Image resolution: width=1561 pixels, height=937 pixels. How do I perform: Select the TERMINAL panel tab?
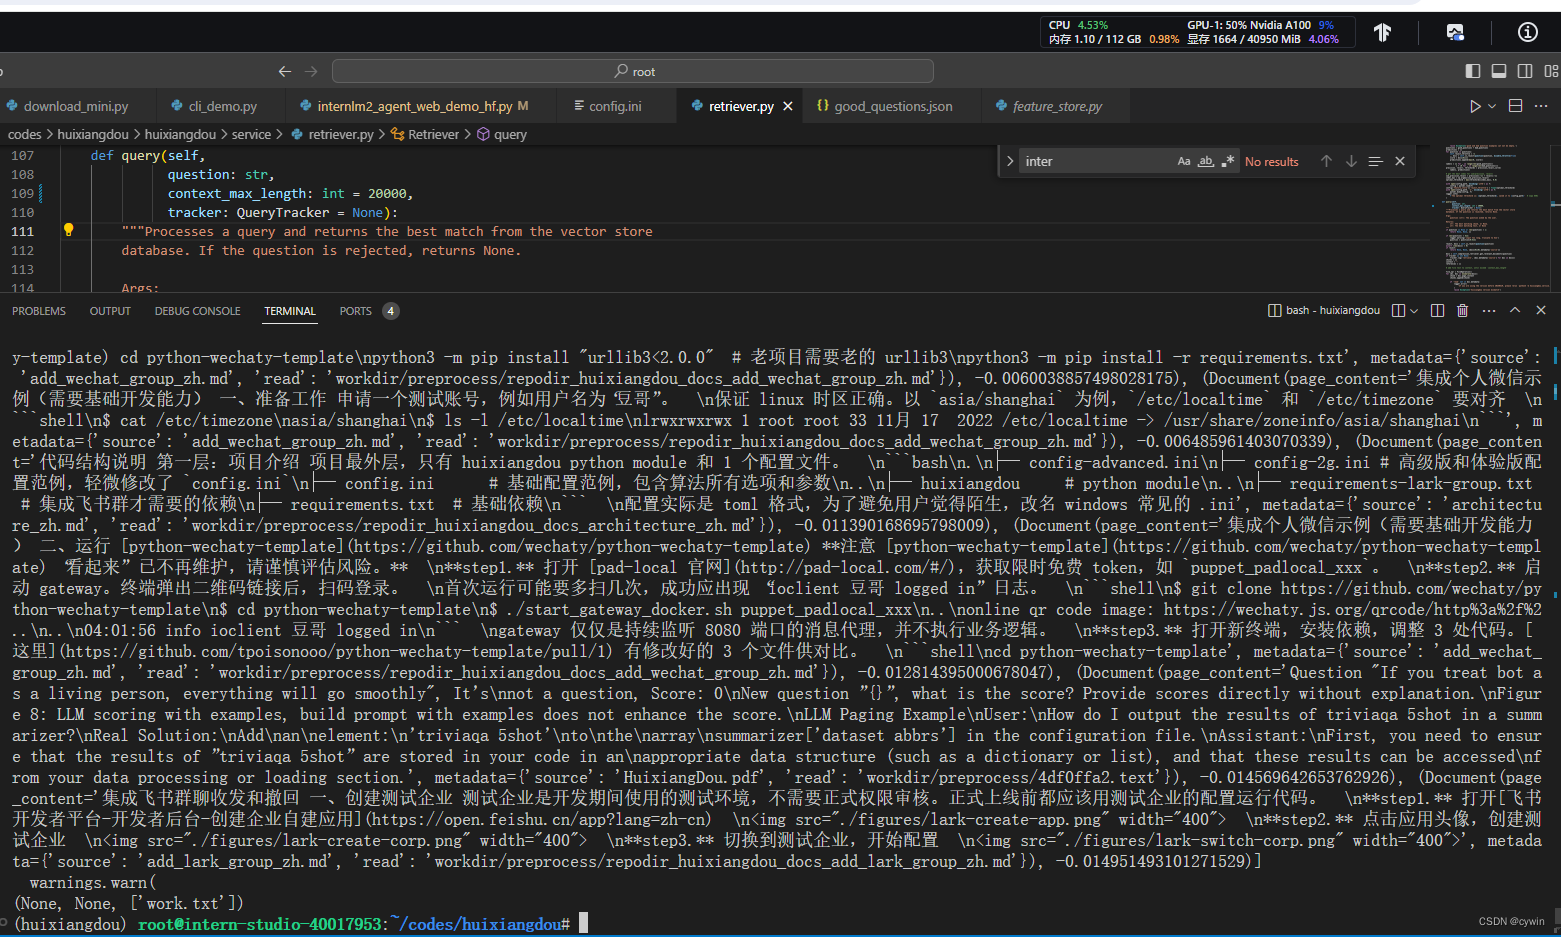click(x=290, y=311)
